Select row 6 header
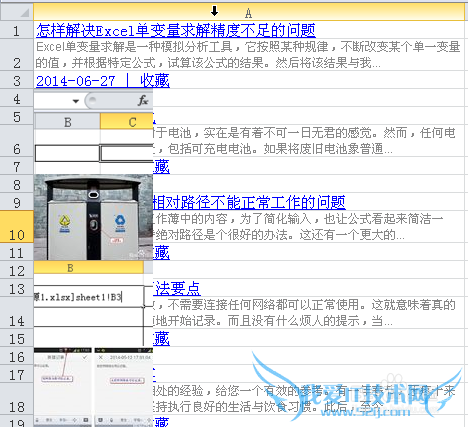The width and height of the screenshot is (468, 427). pos(17,141)
